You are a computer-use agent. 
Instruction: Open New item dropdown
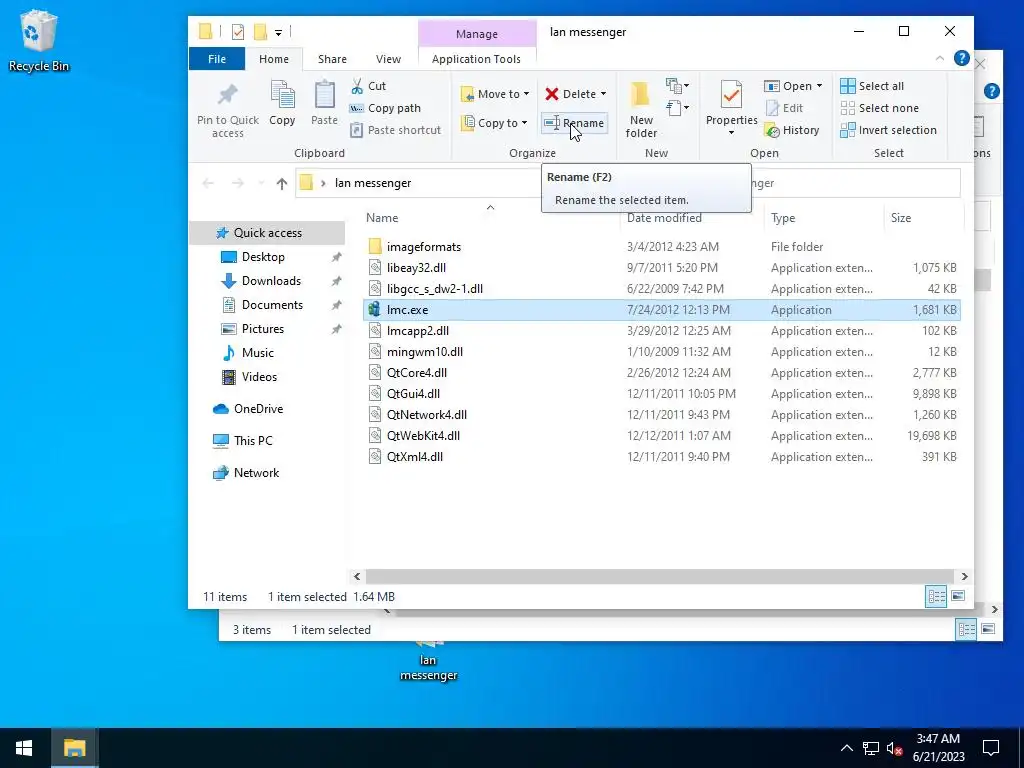(677, 86)
